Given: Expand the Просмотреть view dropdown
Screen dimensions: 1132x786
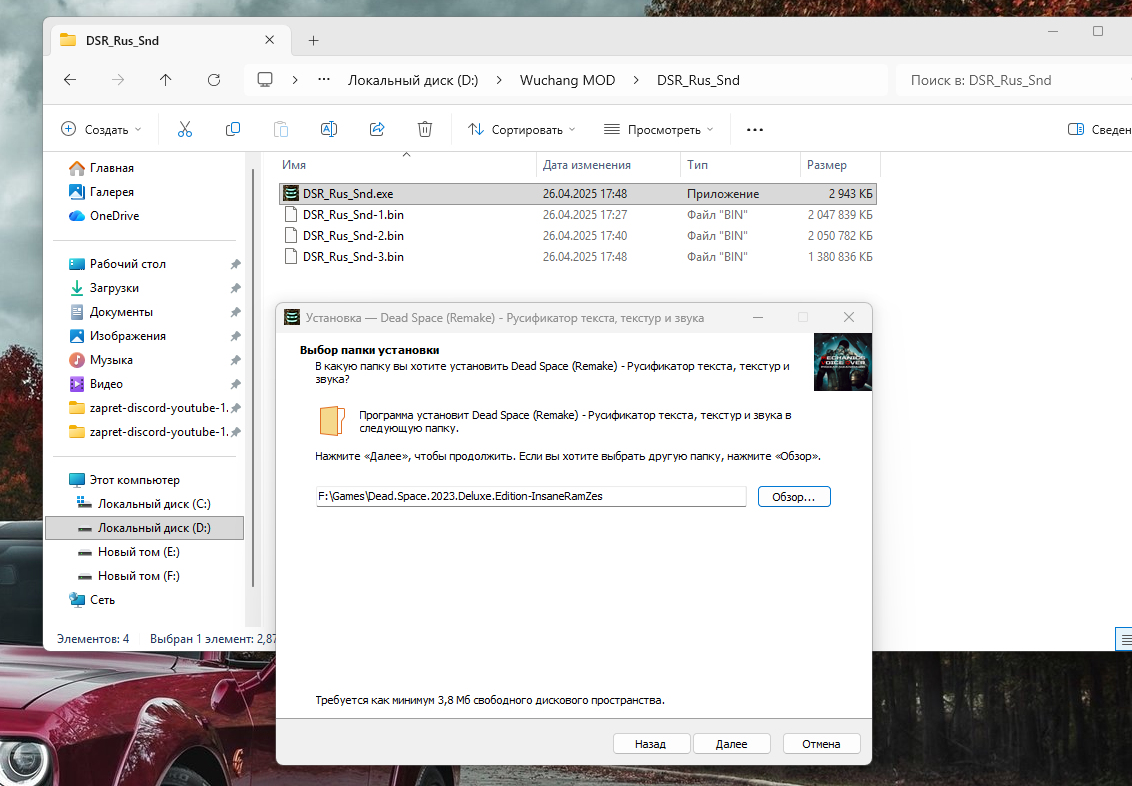Looking at the screenshot, I should point(659,129).
